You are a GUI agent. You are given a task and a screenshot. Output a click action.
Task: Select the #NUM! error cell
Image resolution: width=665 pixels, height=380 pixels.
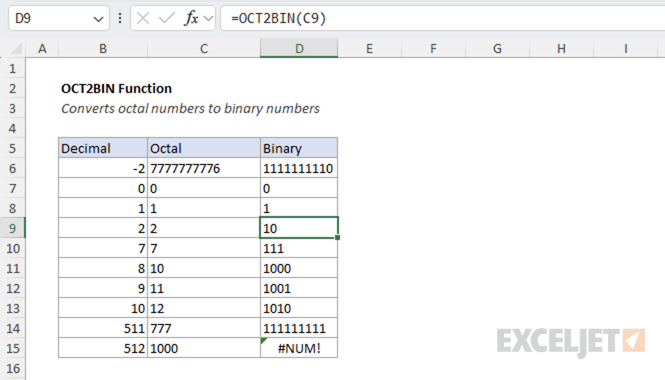tap(299, 348)
